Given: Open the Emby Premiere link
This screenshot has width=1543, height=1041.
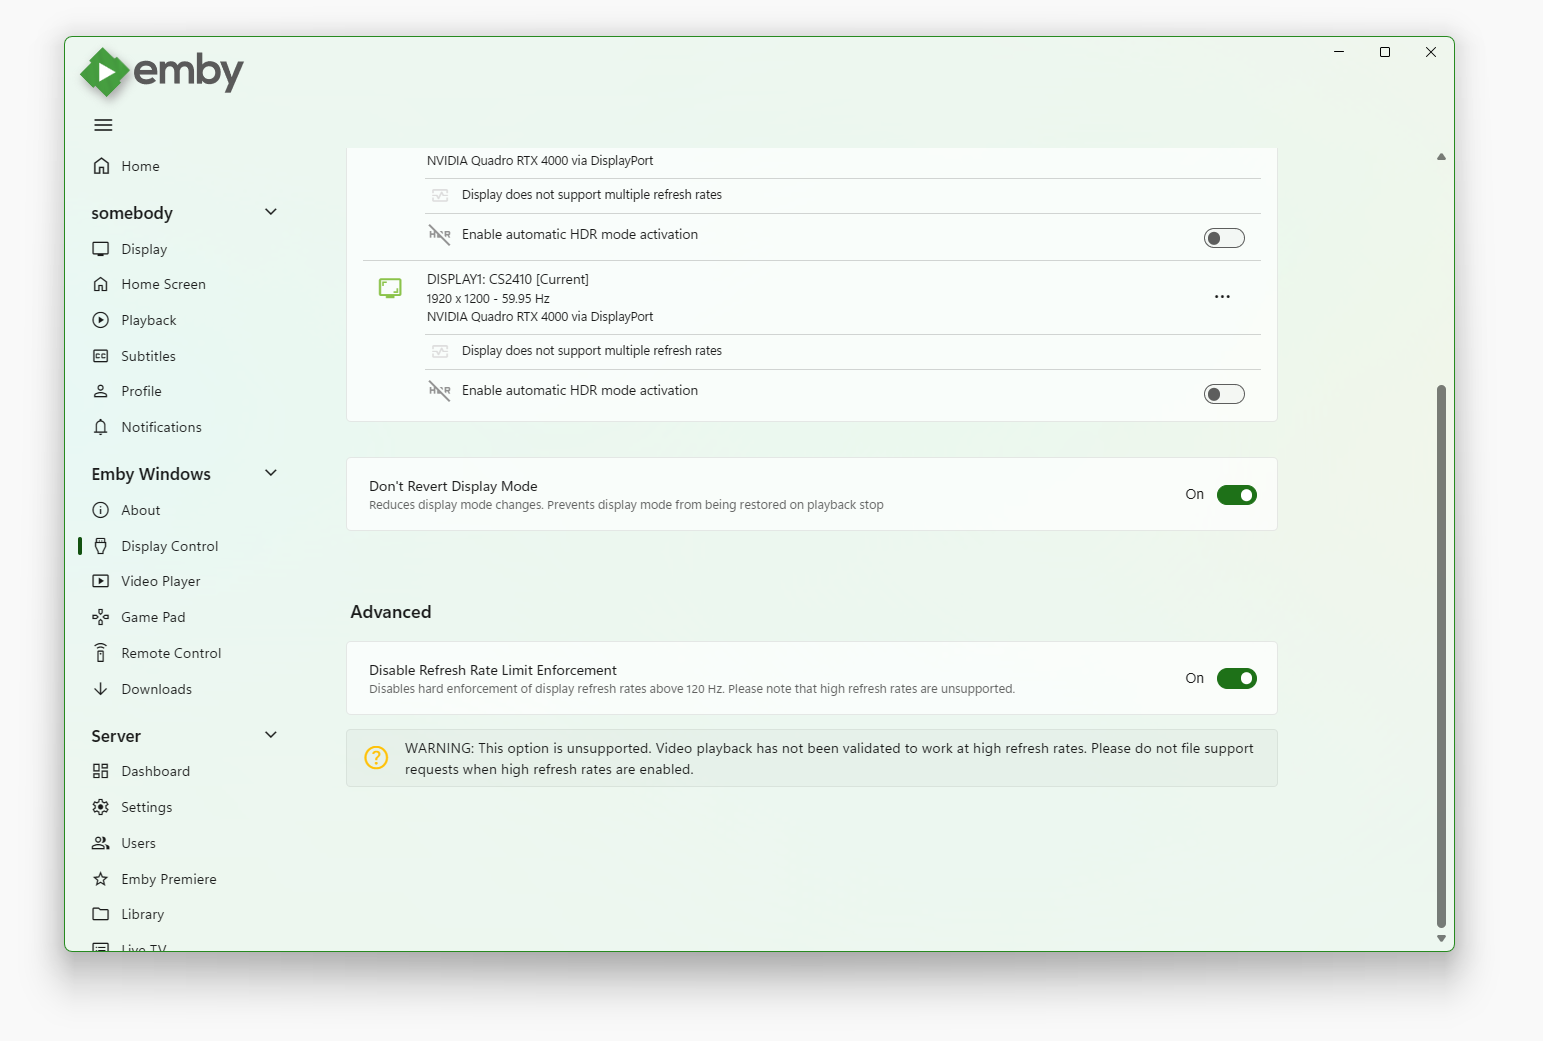Looking at the screenshot, I should pos(168,879).
